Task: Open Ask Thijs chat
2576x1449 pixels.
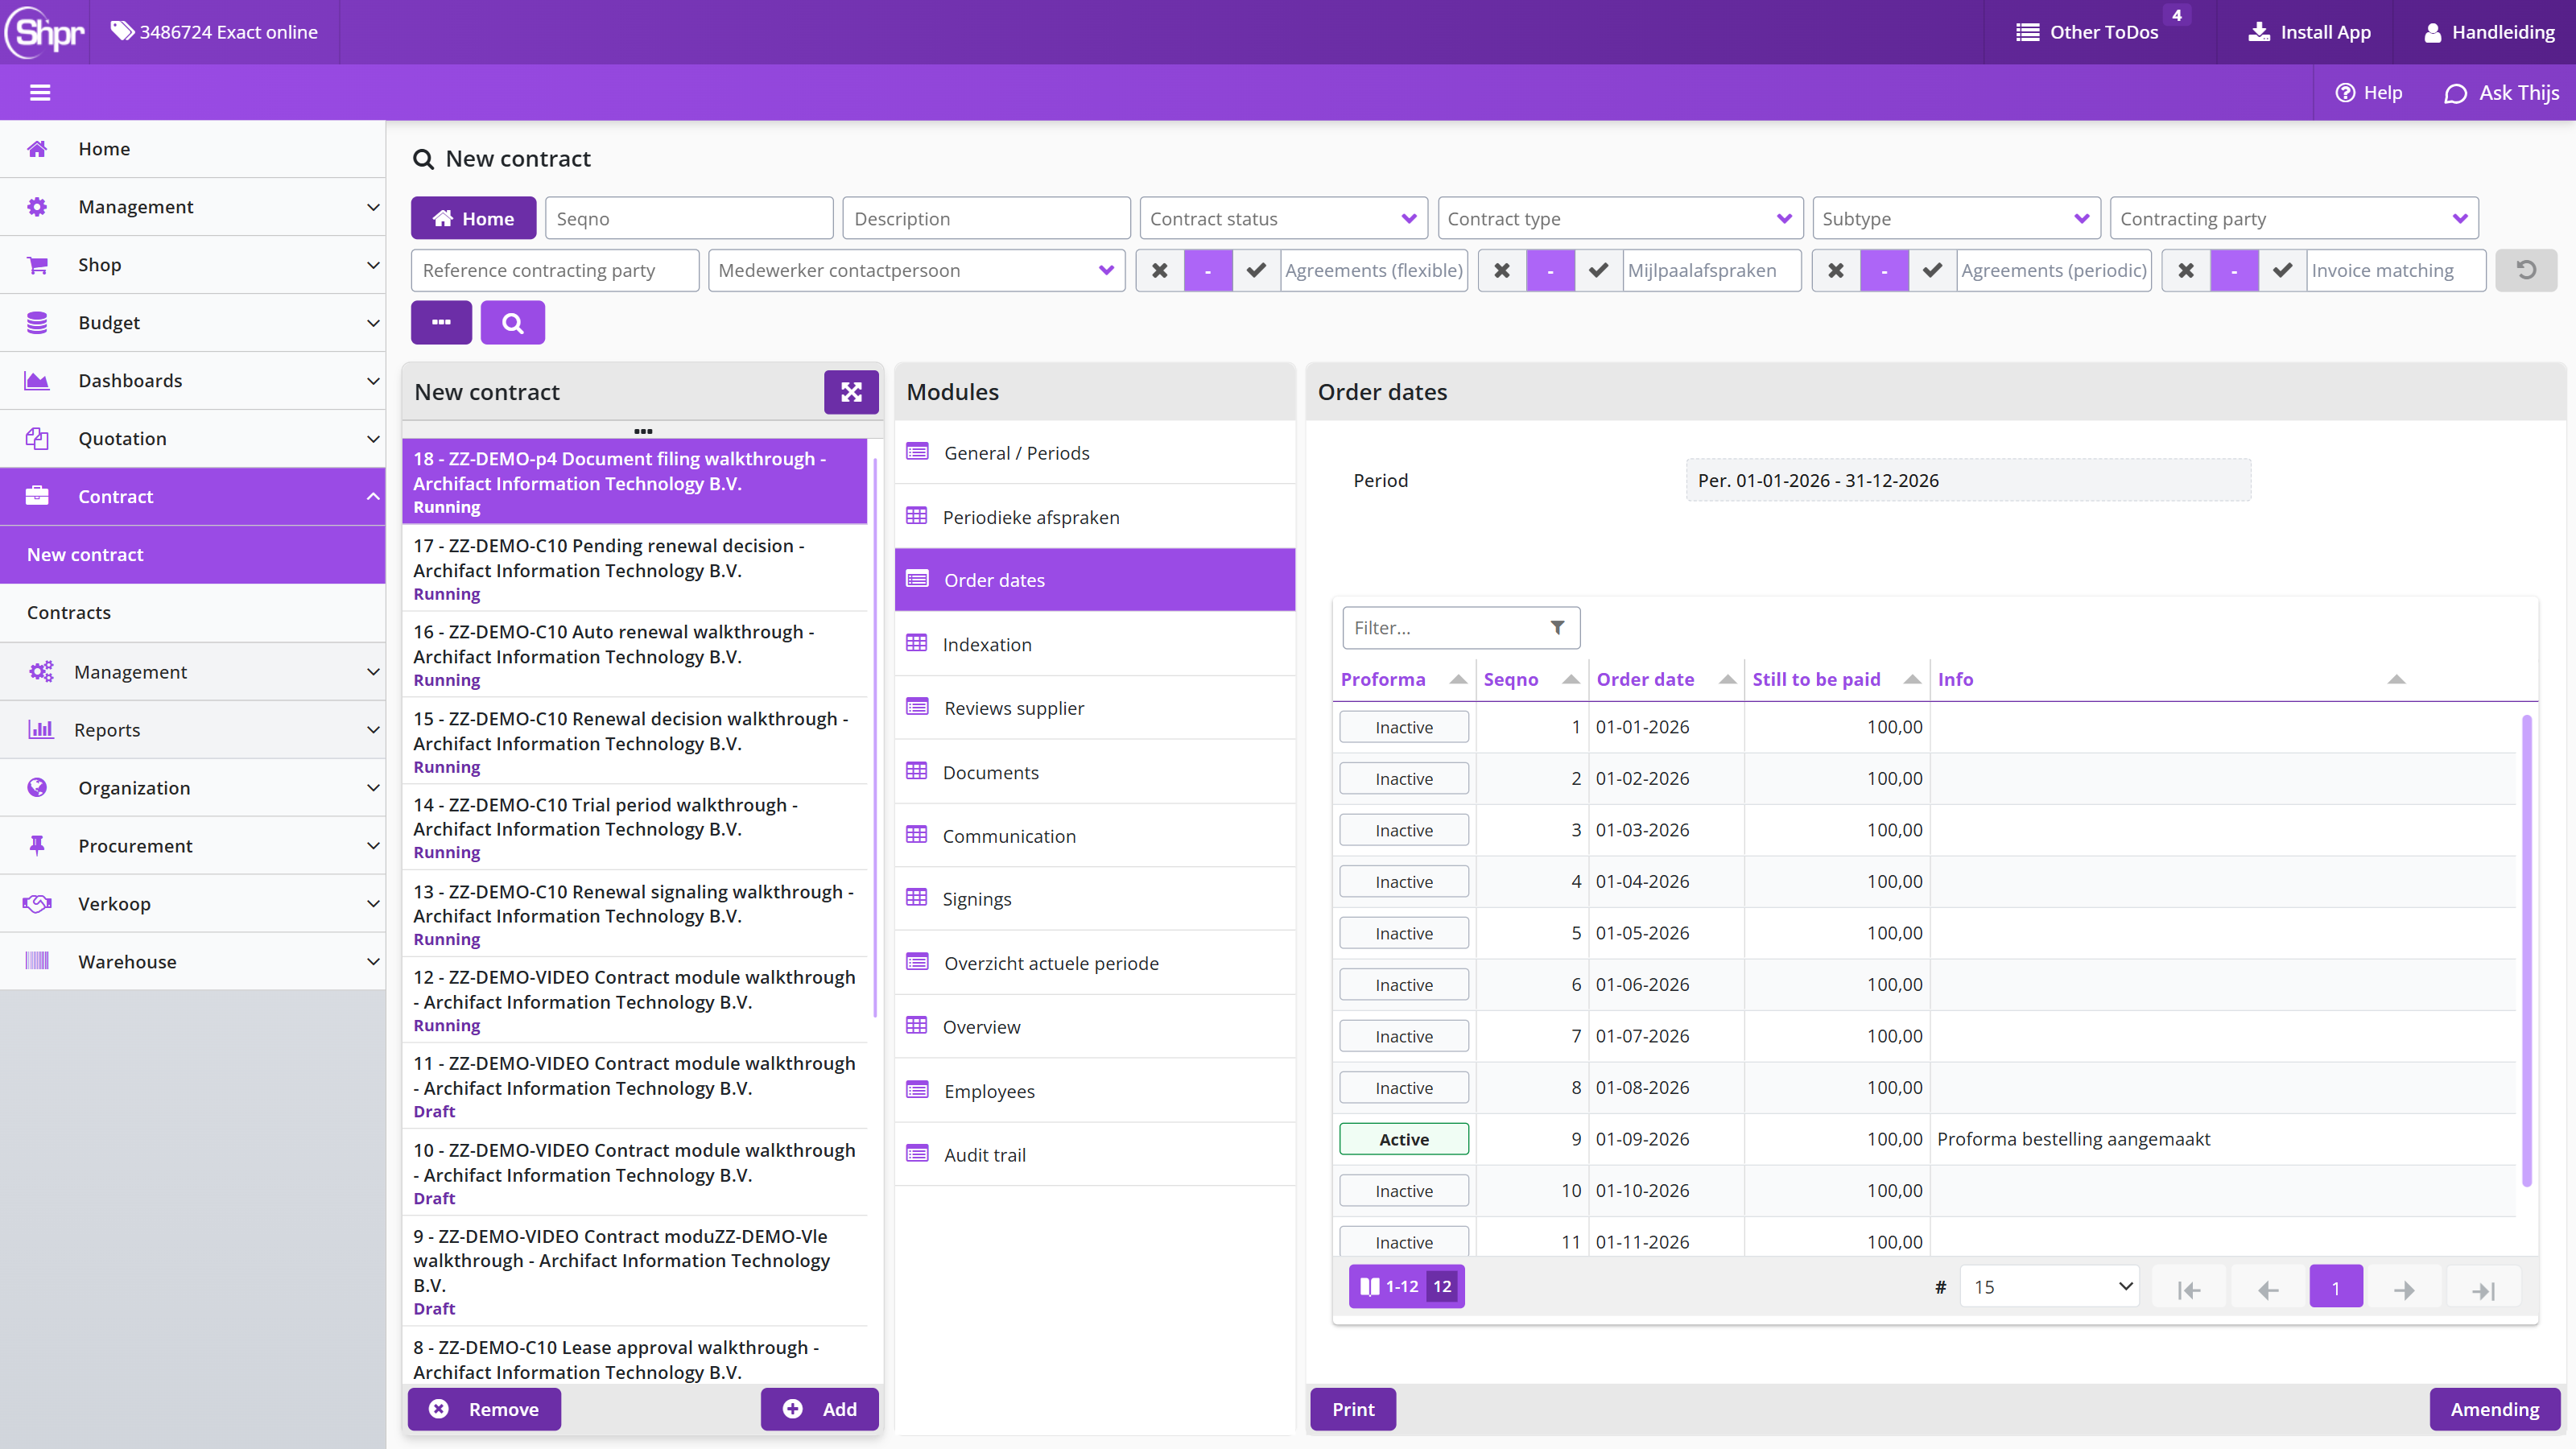Action: [x=2501, y=93]
